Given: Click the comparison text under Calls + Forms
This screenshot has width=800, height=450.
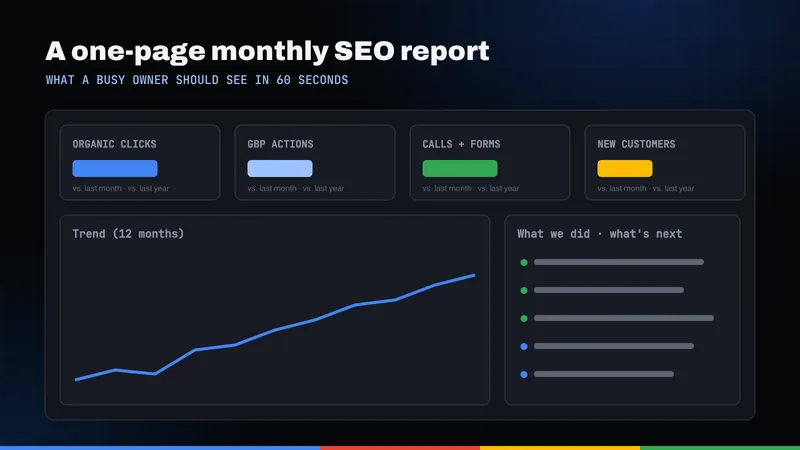Looking at the screenshot, I should 470,188.
